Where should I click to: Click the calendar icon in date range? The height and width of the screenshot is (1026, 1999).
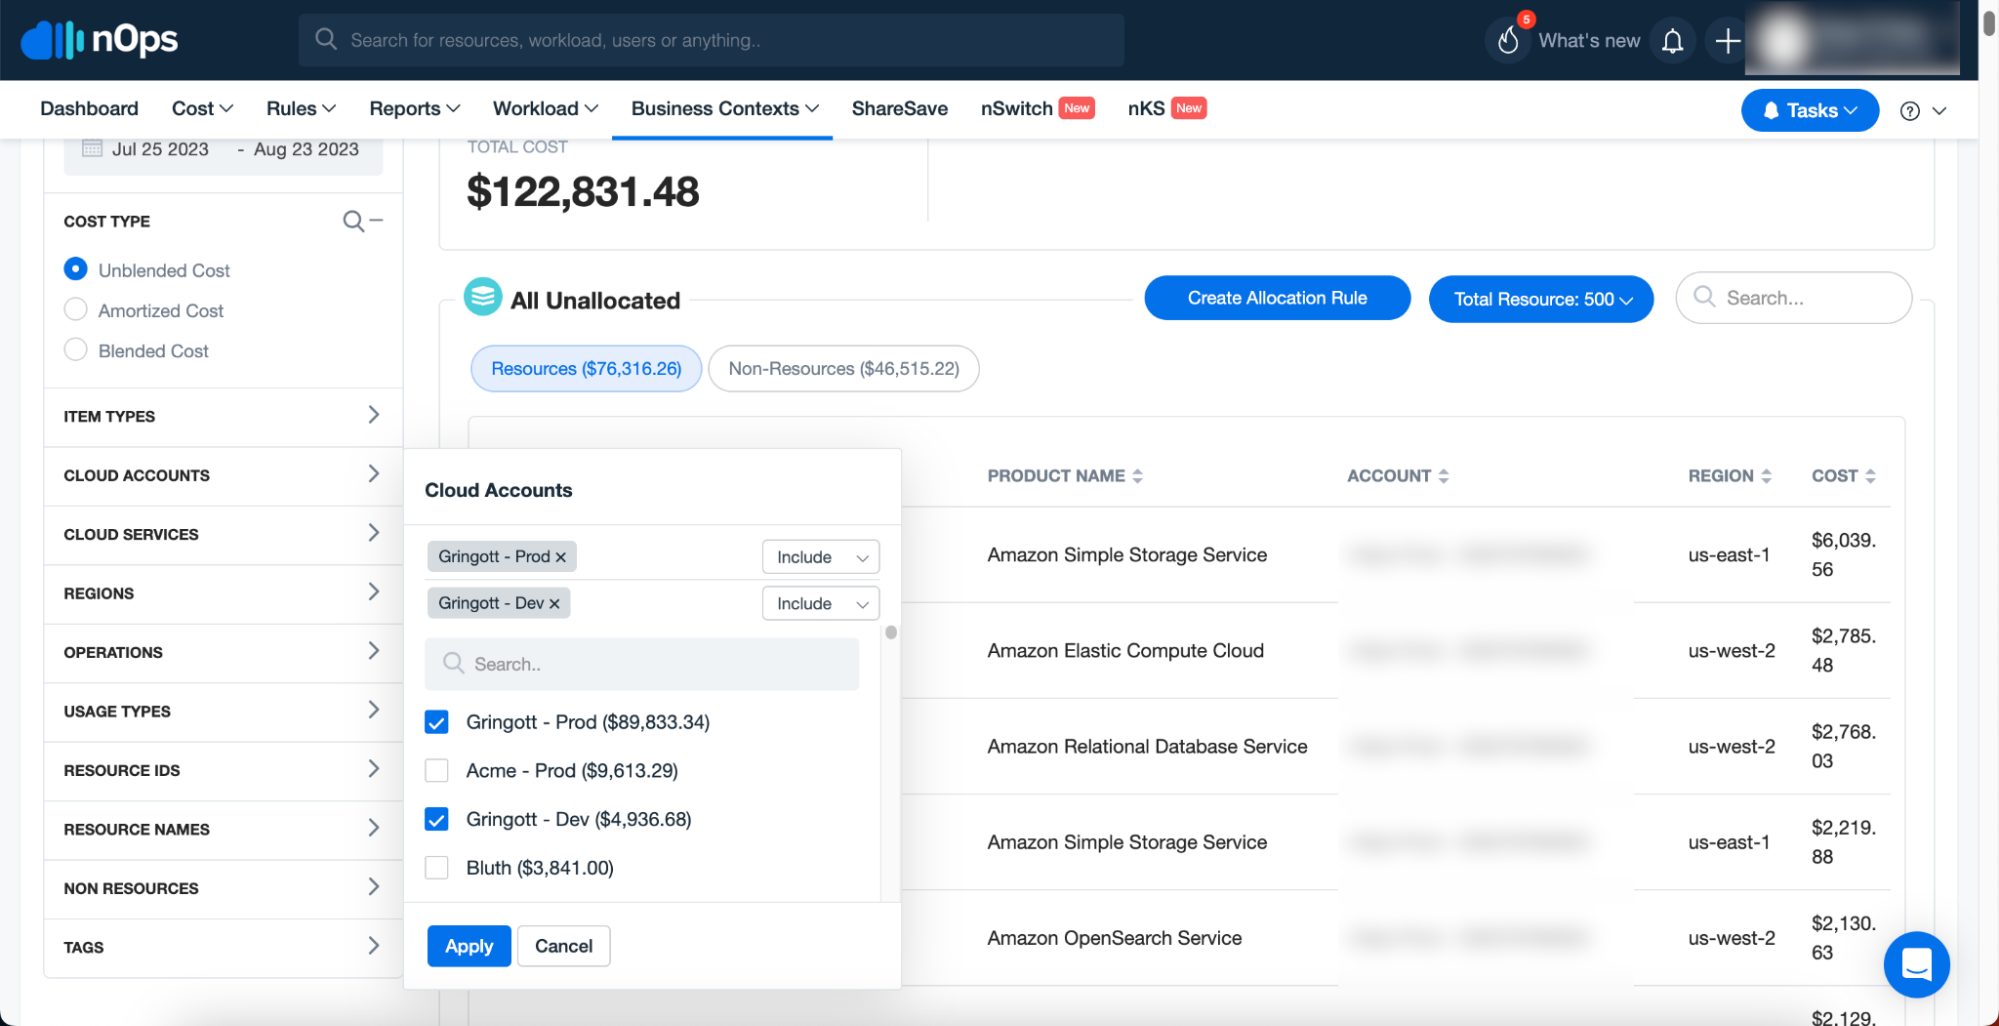click(92, 149)
